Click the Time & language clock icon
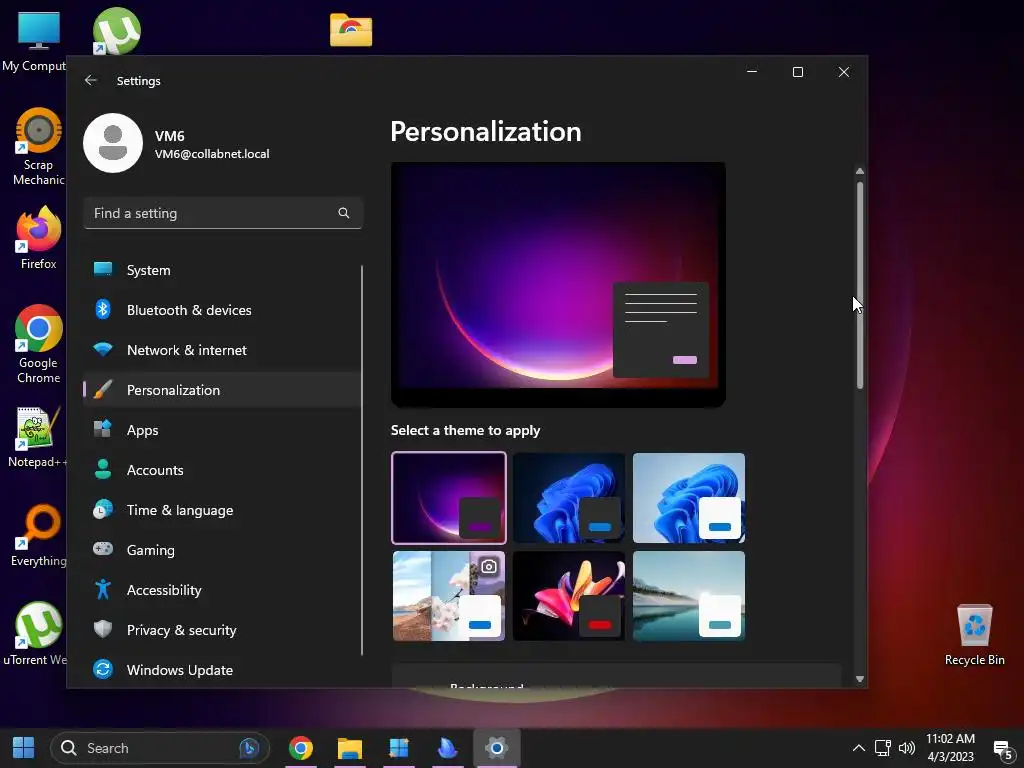 [103, 509]
